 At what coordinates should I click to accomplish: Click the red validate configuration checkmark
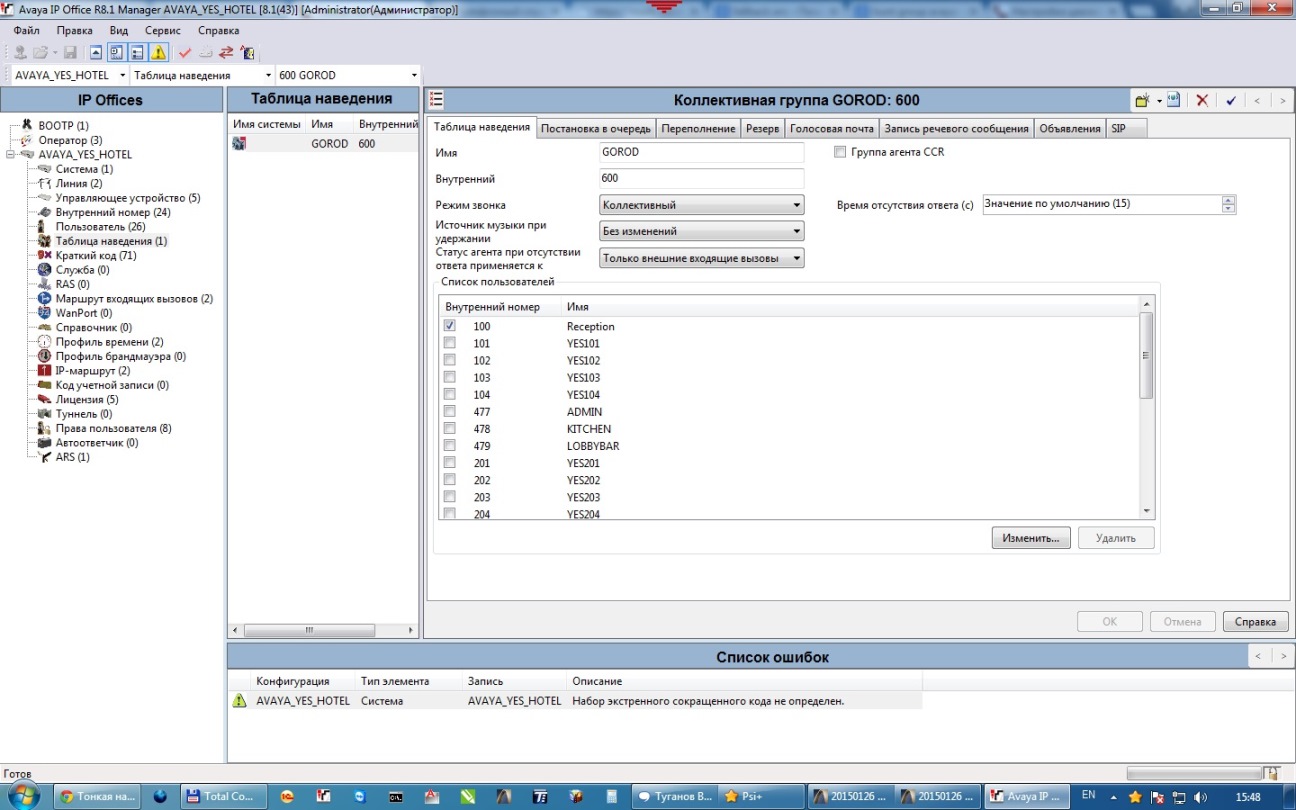click(x=185, y=52)
